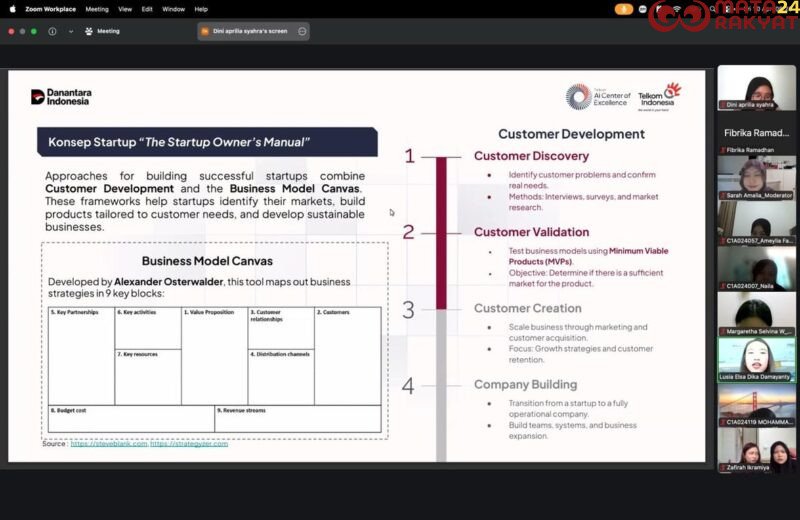Open the View menu
This screenshot has width=800, height=520.
(125, 9)
